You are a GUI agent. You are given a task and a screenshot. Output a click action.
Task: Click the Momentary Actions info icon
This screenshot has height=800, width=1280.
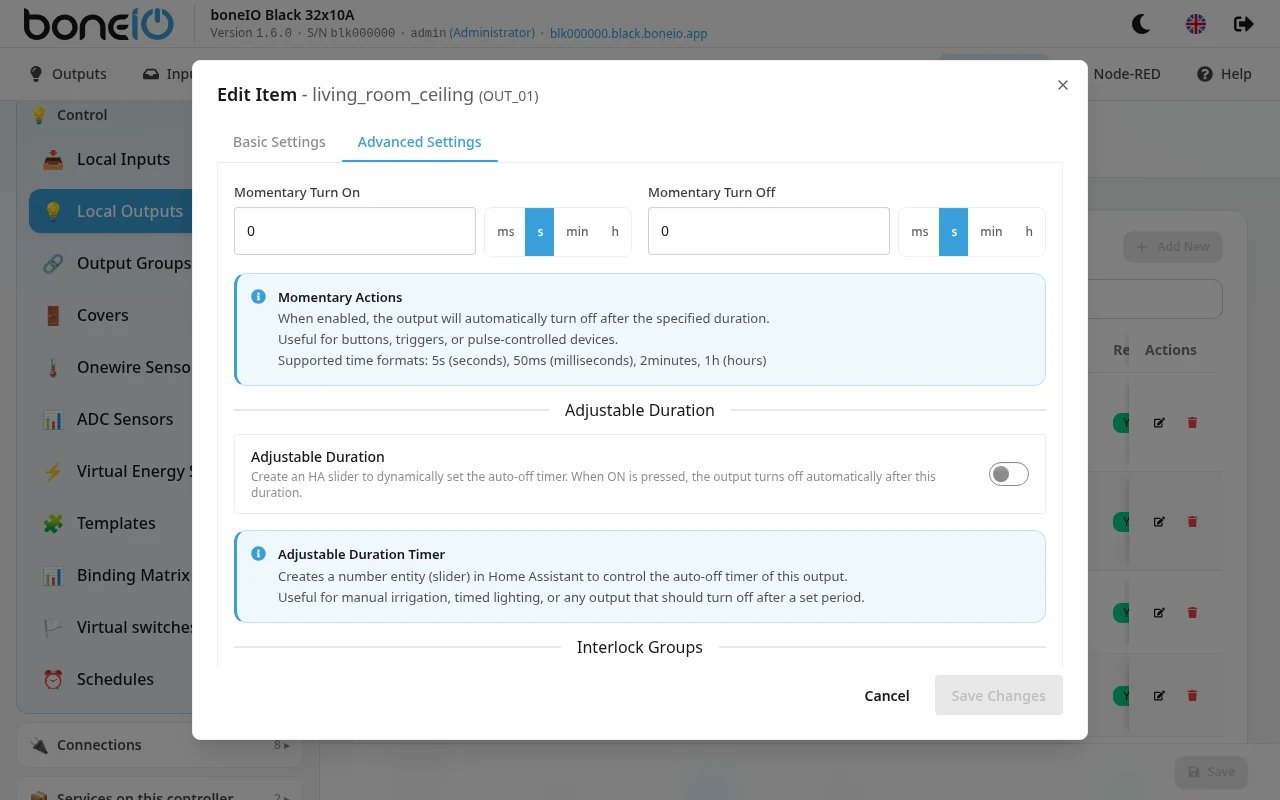coord(258,297)
